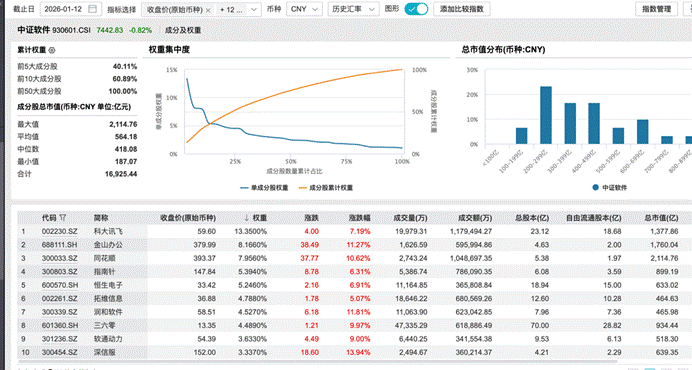Click the 13.3500% weight cell

[x=251, y=231]
